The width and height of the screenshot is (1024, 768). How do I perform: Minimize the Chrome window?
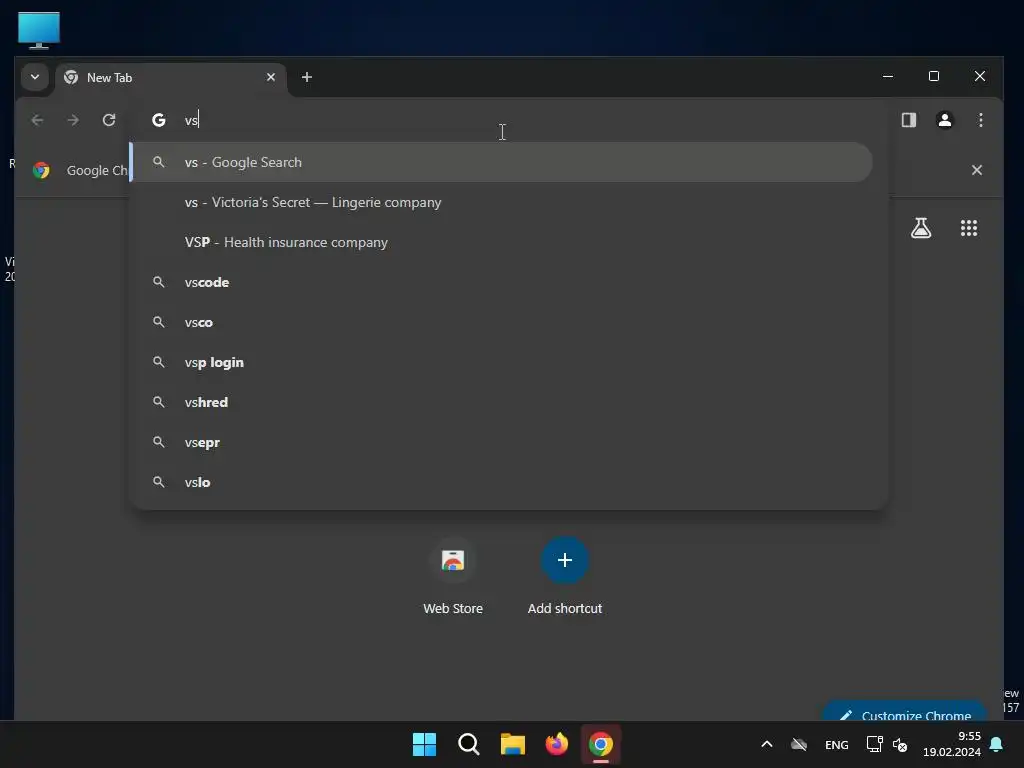point(888,76)
